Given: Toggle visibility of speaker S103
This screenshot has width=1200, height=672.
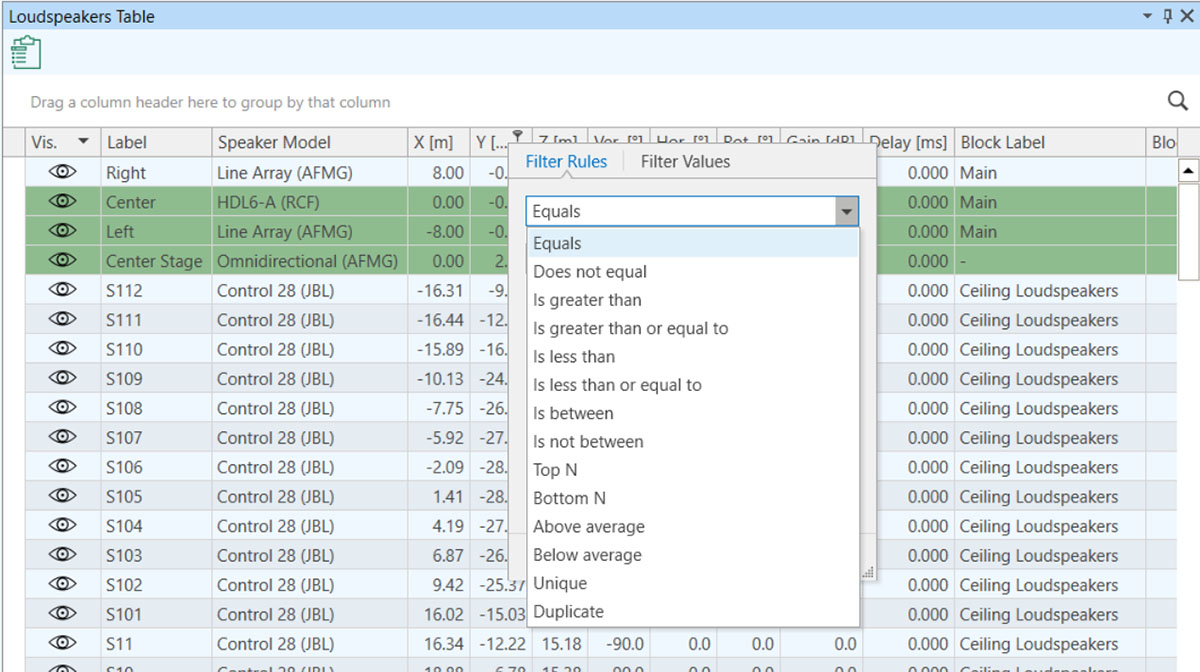Looking at the screenshot, I should 62,555.
